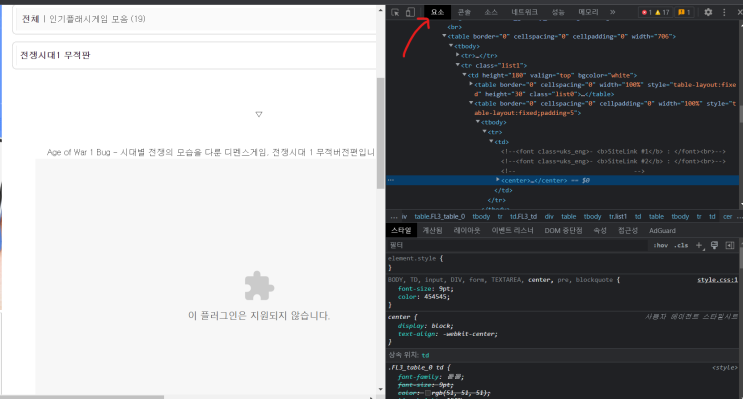Click the filter input in Styles pane
Viewport: 743px width, 399px height.
click(x=517, y=245)
